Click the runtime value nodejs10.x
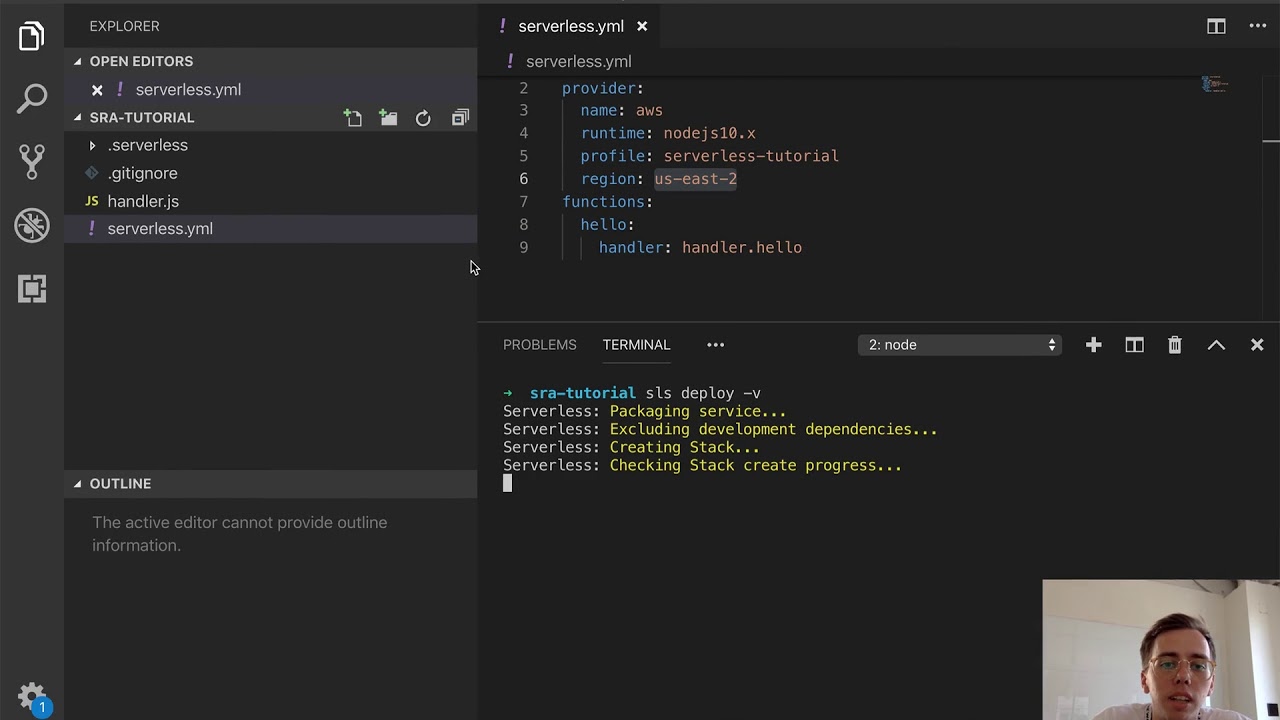1280x720 pixels. pyautogui.click(x=709, y=133)
